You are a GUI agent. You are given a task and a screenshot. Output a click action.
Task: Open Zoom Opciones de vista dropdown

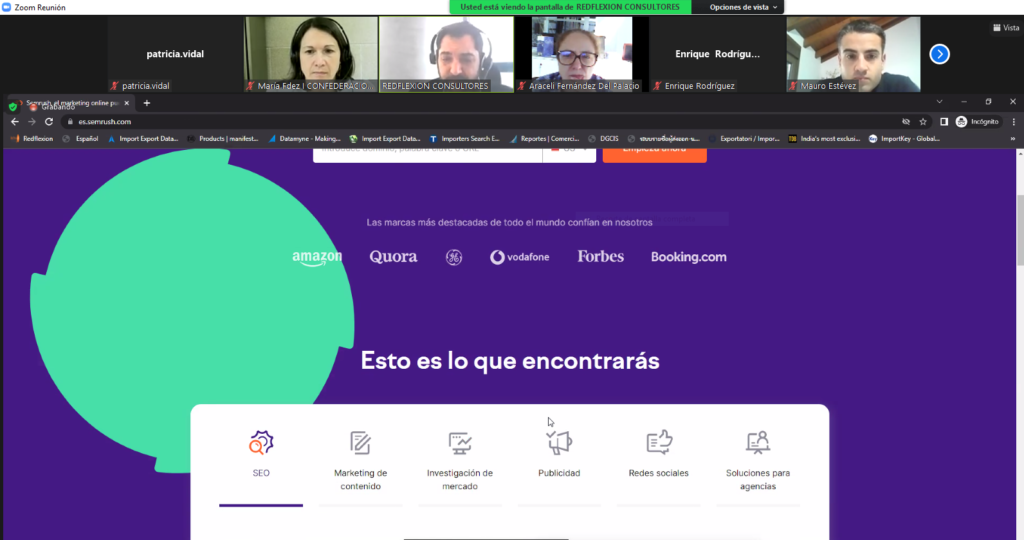tap(743, 7)
